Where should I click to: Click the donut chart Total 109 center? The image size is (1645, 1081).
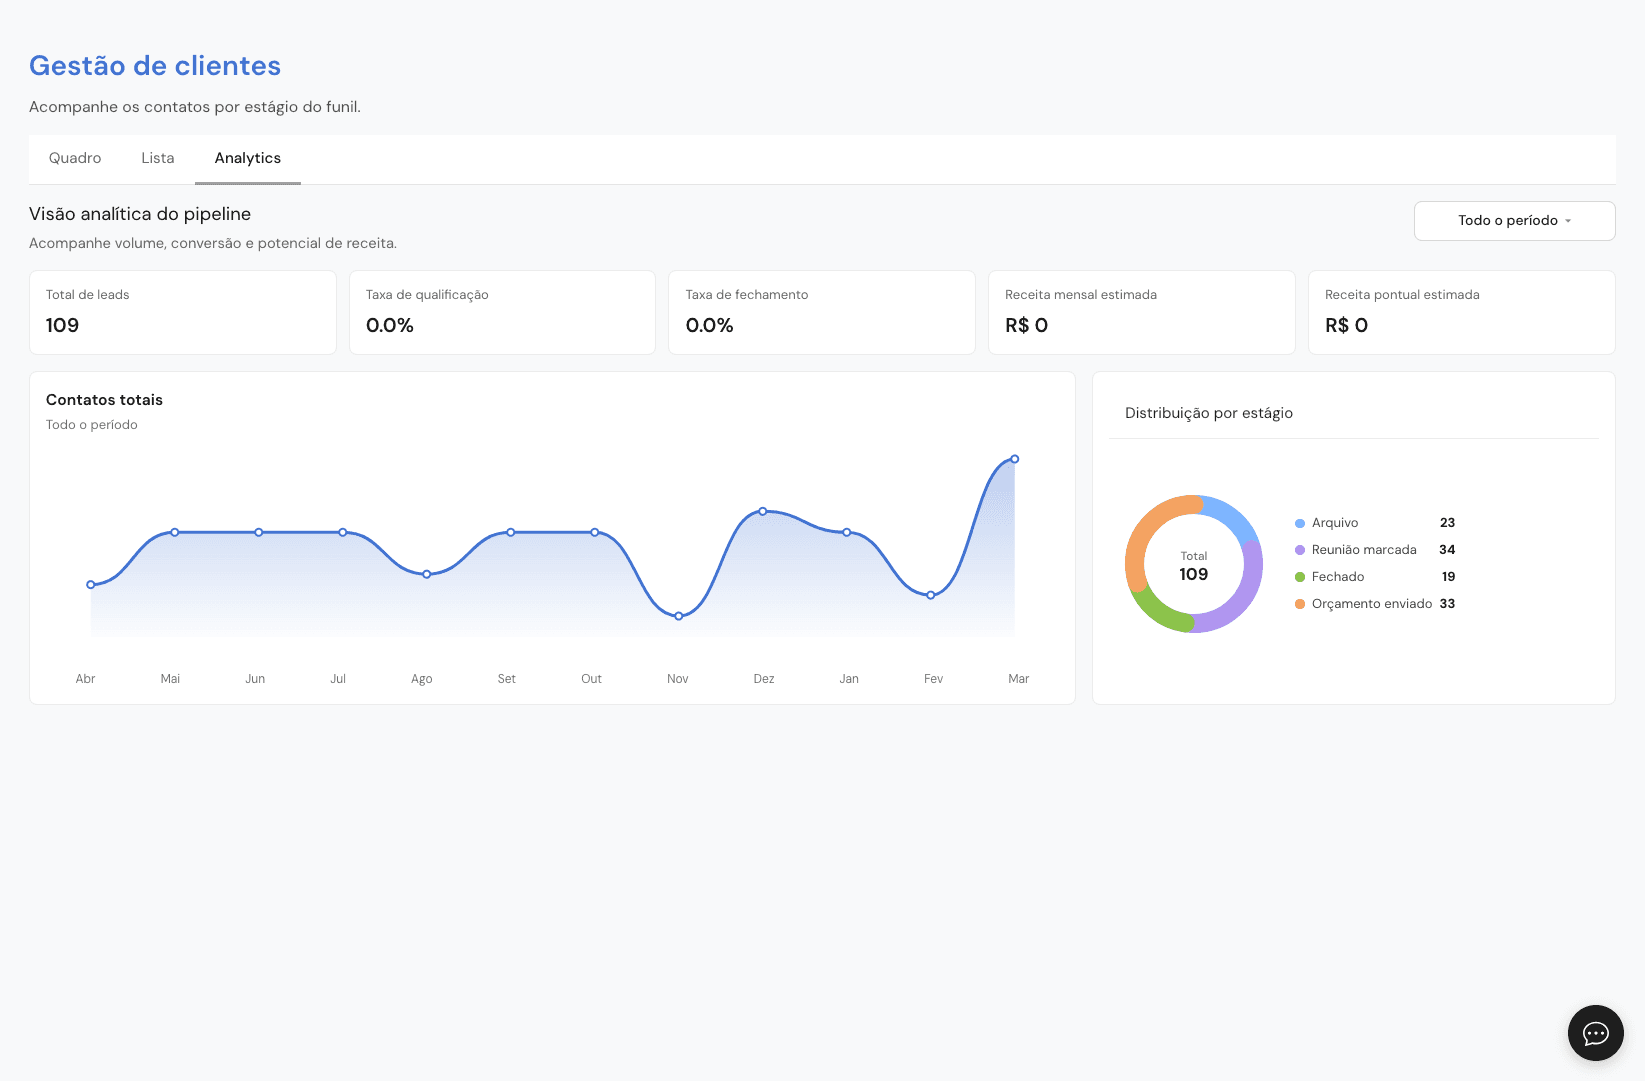coord(1194,566)
